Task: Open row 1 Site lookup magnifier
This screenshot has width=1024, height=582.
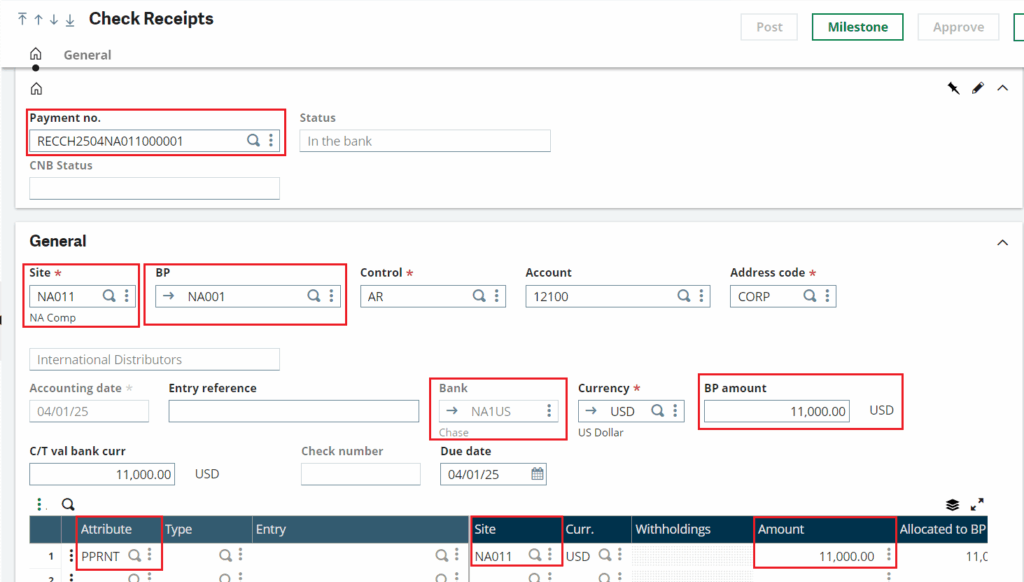Action: pos(535,555)
